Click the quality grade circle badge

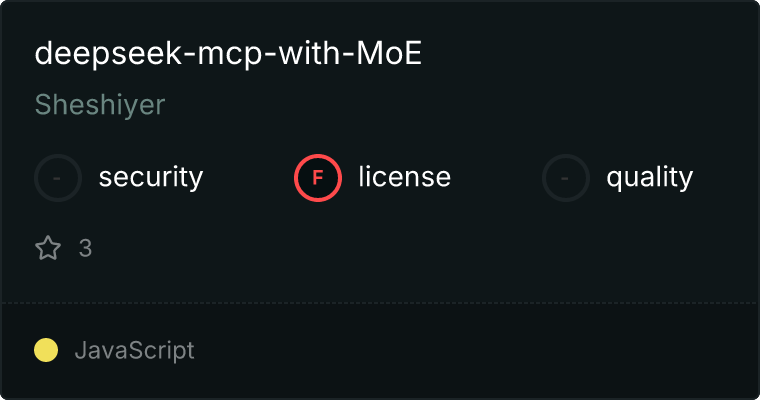(566, 178)
